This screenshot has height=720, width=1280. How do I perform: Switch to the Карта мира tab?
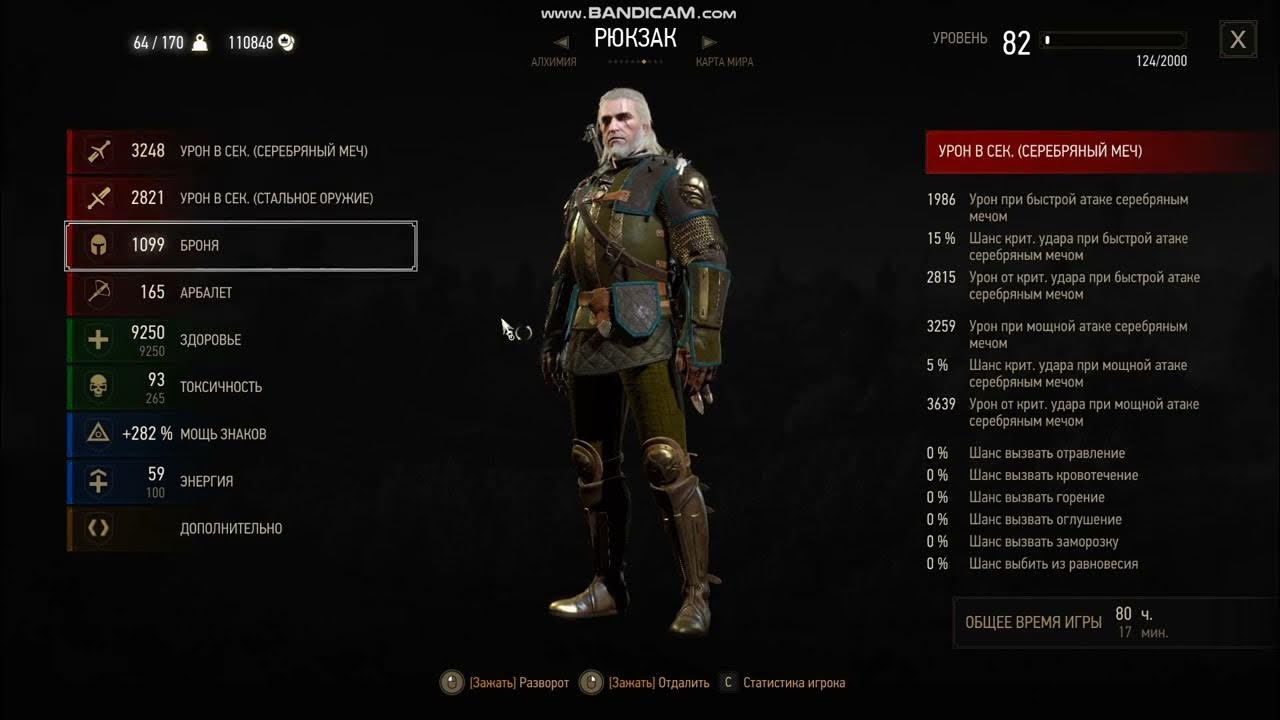pyautogui.click(x=725, y=62)
